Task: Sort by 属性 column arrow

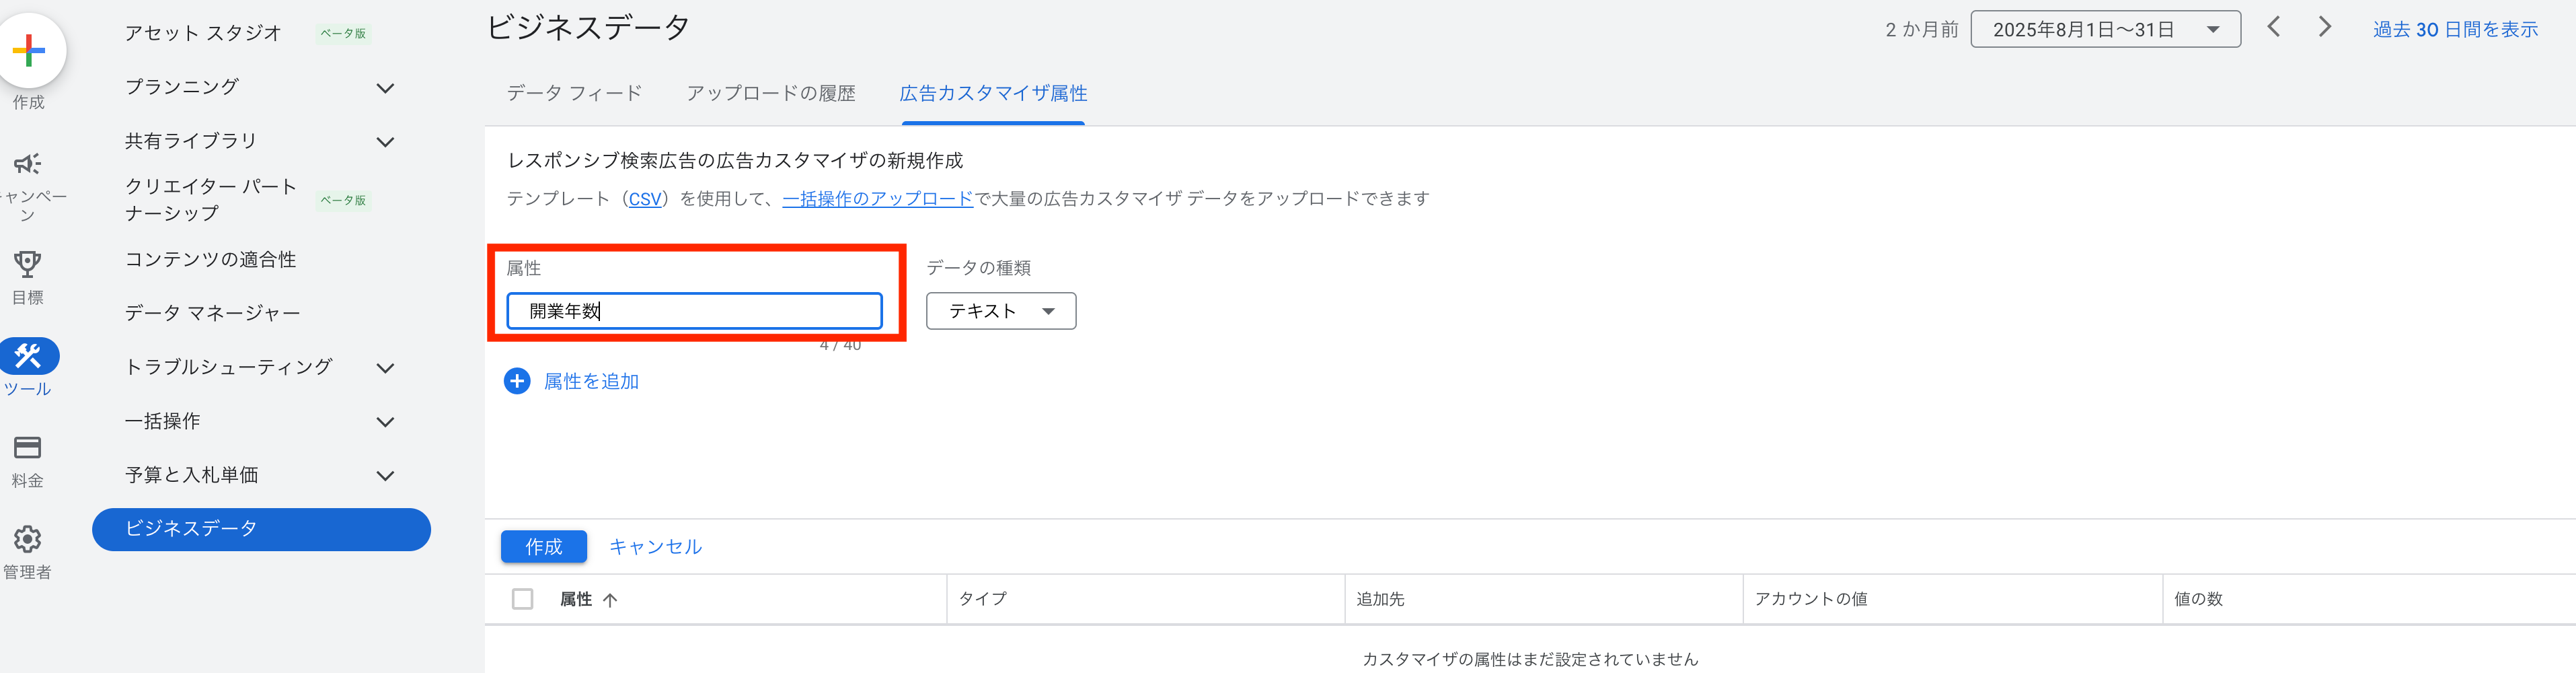Action: [610, 600]
